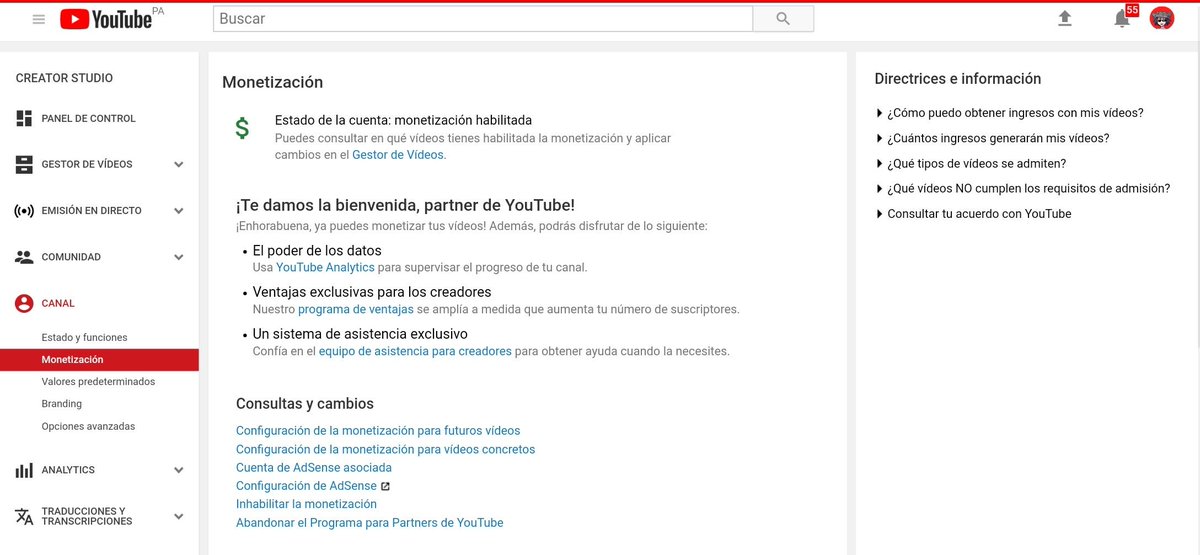Expand the Analytics chevron

(x=179, y=470)
